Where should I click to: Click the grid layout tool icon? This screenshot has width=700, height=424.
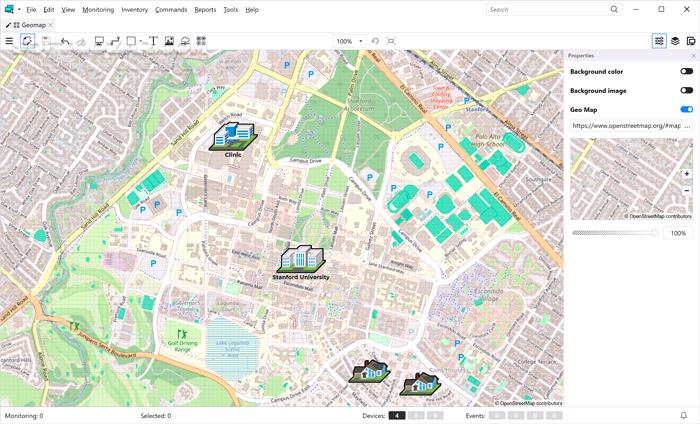click(x=201, y=41)
